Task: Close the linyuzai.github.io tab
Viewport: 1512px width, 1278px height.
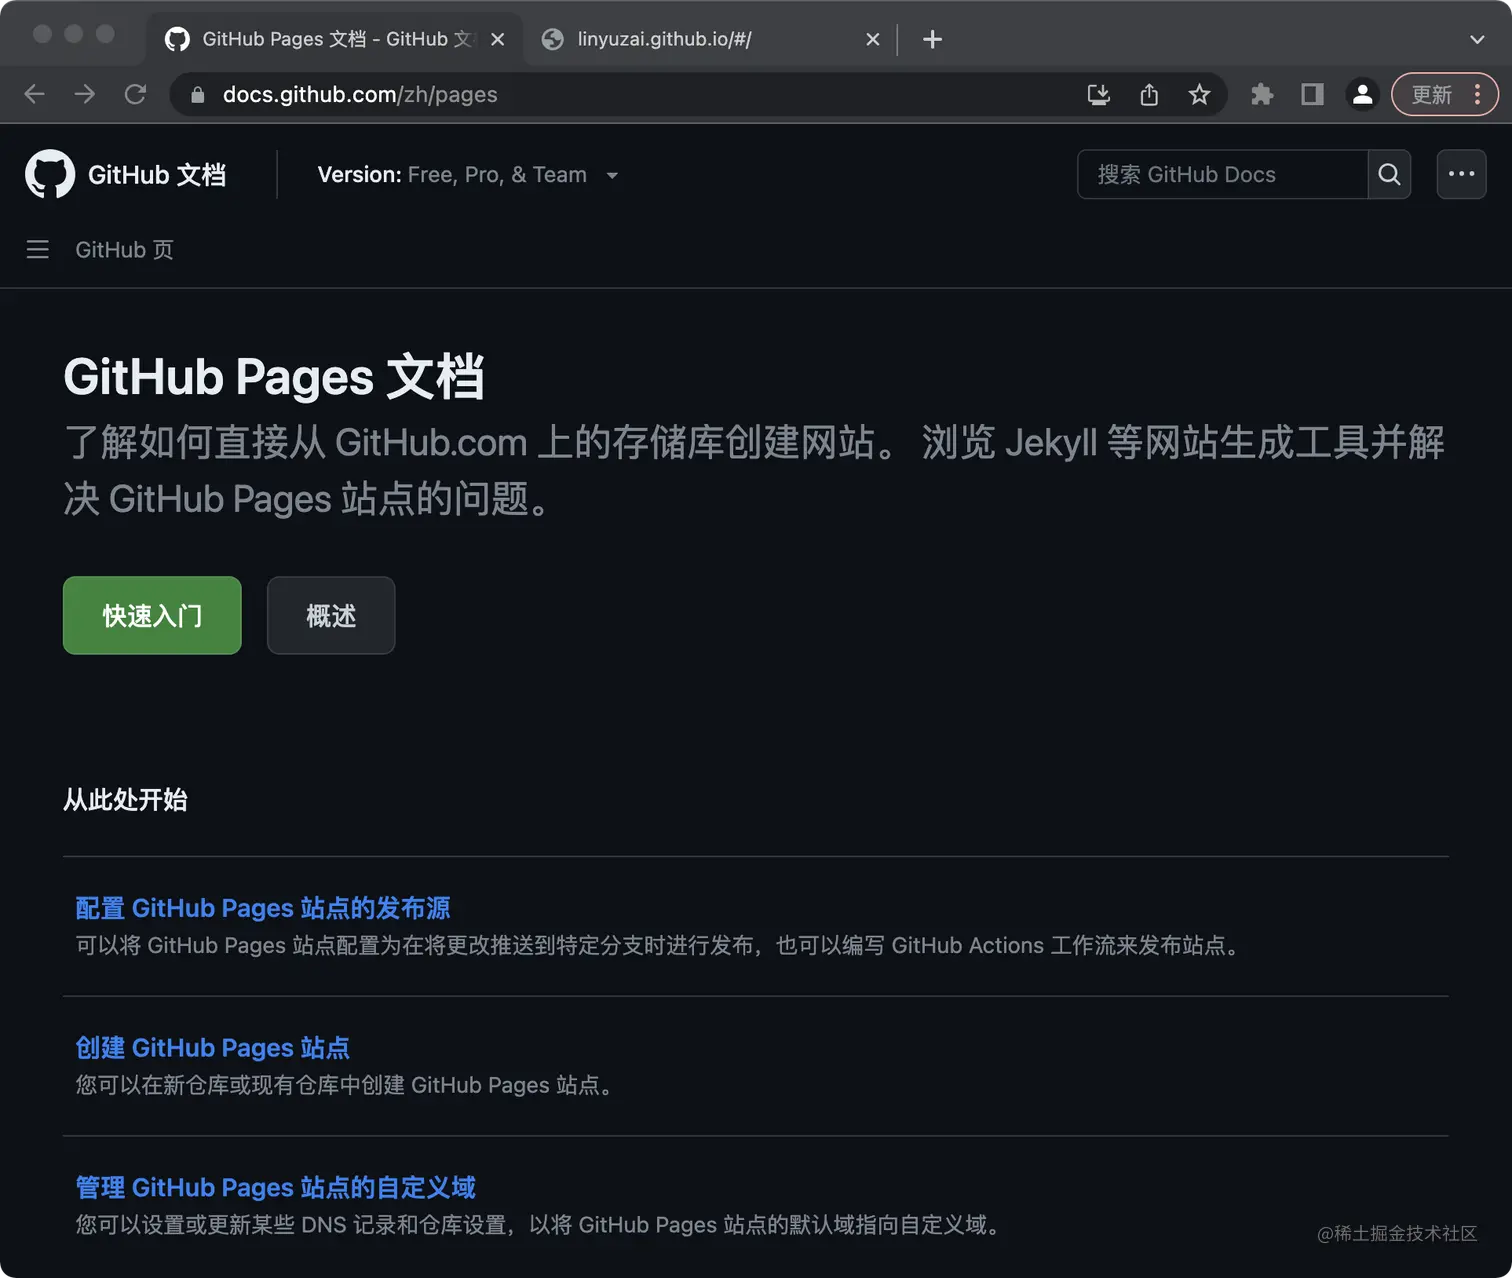Action: click(872, 39)
